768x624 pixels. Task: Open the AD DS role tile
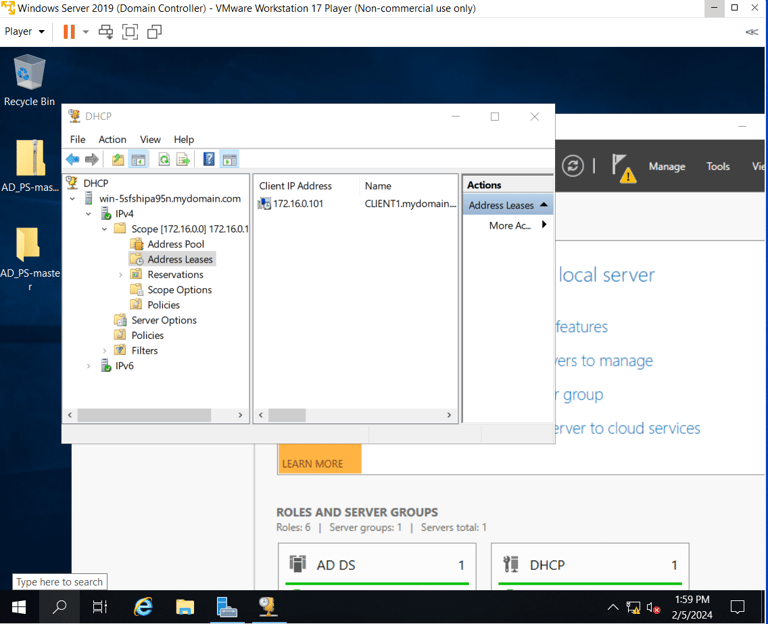pyautogui.click(x=377, y=565)
